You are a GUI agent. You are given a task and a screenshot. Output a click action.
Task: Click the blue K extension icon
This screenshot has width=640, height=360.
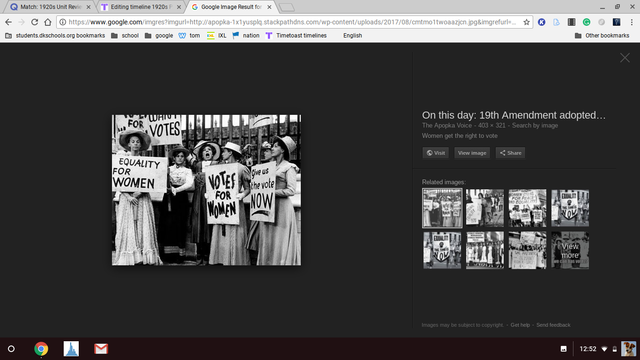[542, 22]
